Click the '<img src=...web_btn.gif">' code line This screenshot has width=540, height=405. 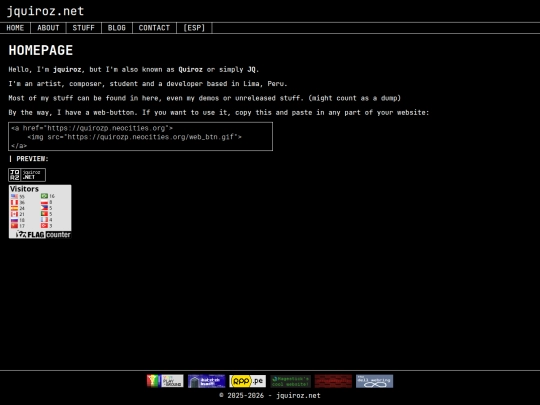(x=135, y=137)
